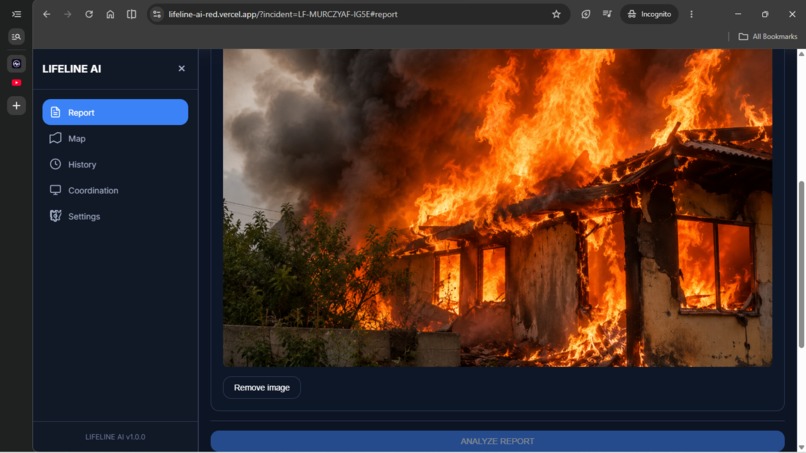Bookmark this page with the star icon
This screenshot has width=806, height=453.
tap(556, 14)
